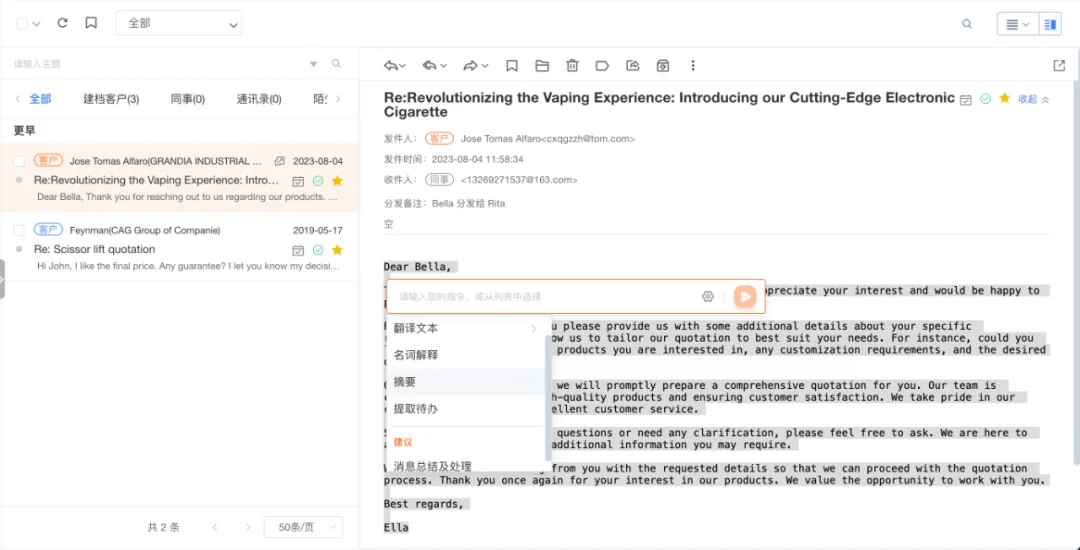Choose 翻译文本 in the command list
The image size is (1080, 550).
point(416,328)
